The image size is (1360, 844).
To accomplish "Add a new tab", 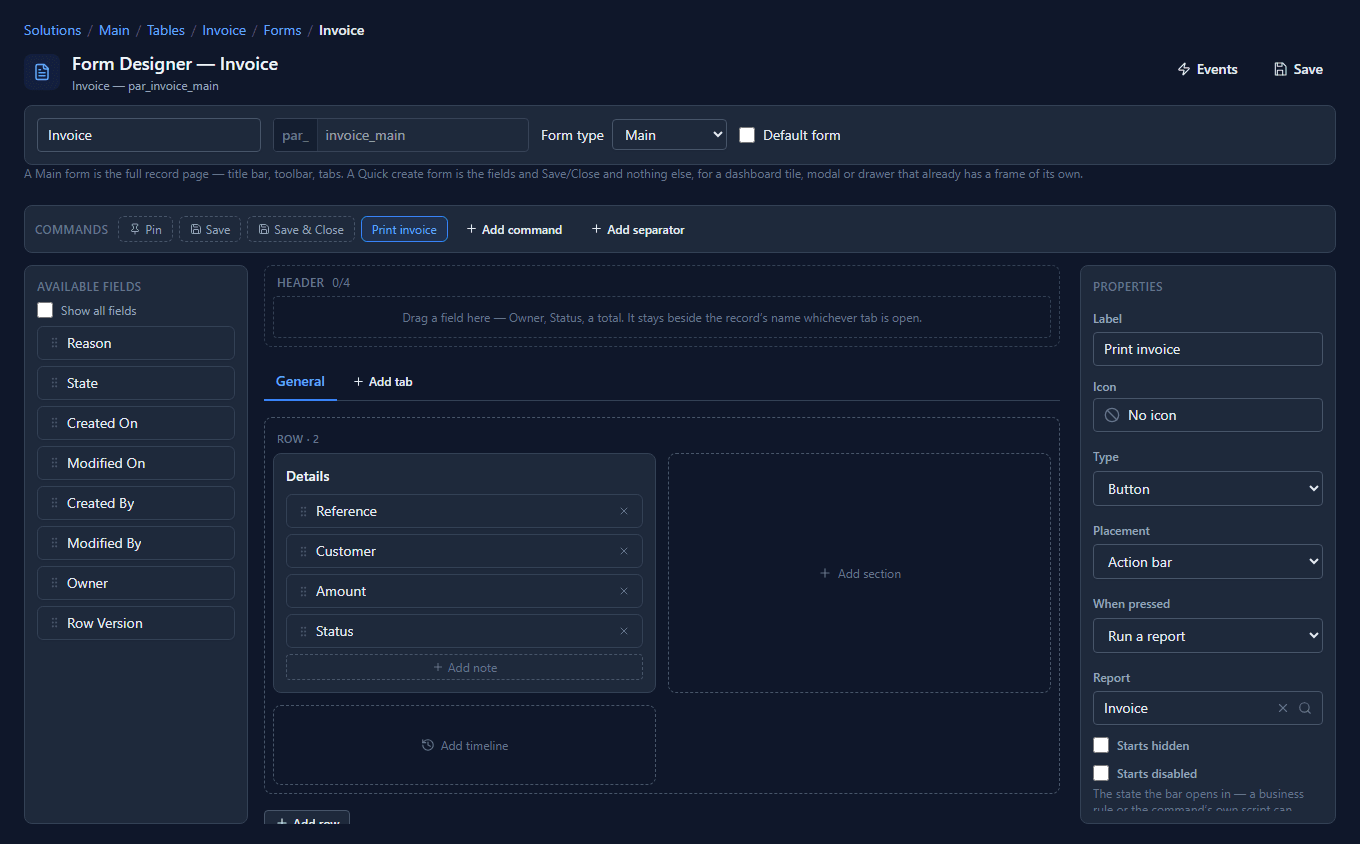I will (x=383, y=382).
